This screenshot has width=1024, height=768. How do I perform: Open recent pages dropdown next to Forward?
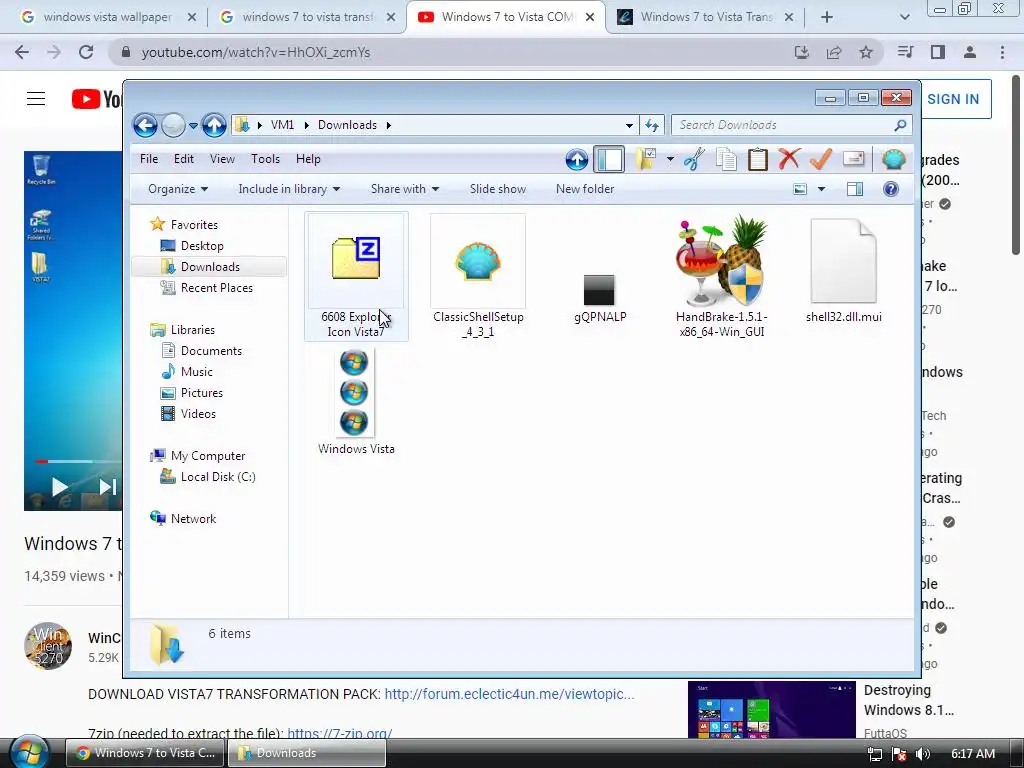pos(193,125)
